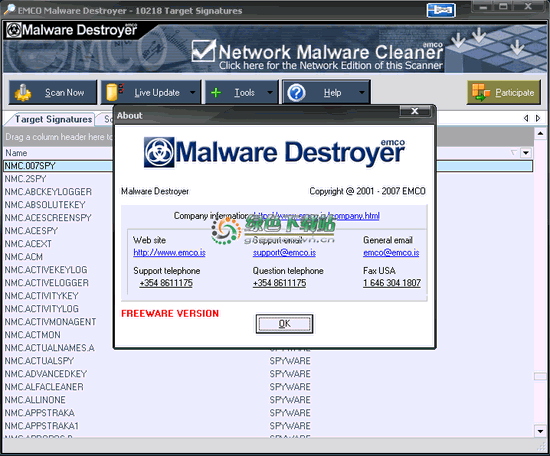Close the About dialog
The height and width of the screenshot is (456, 550).
(415, 111)
